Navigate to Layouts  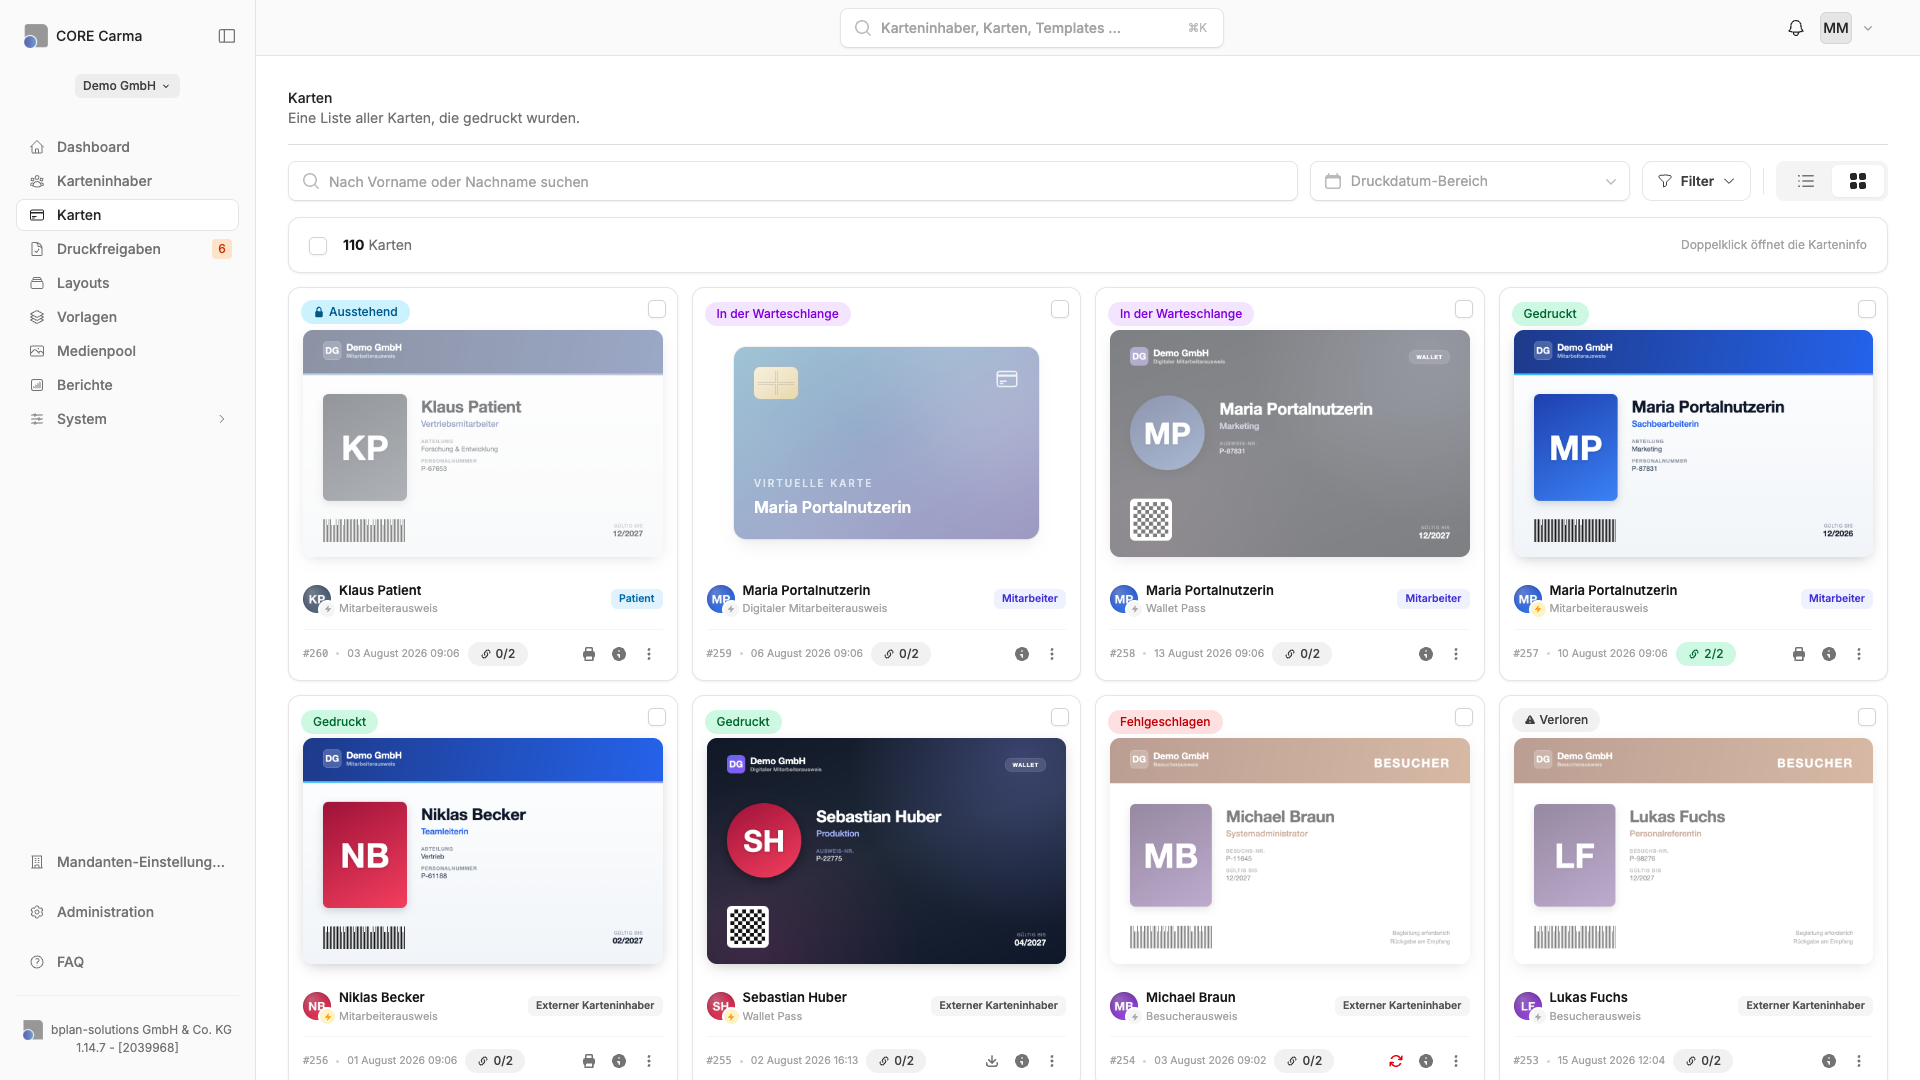[127, 283]
